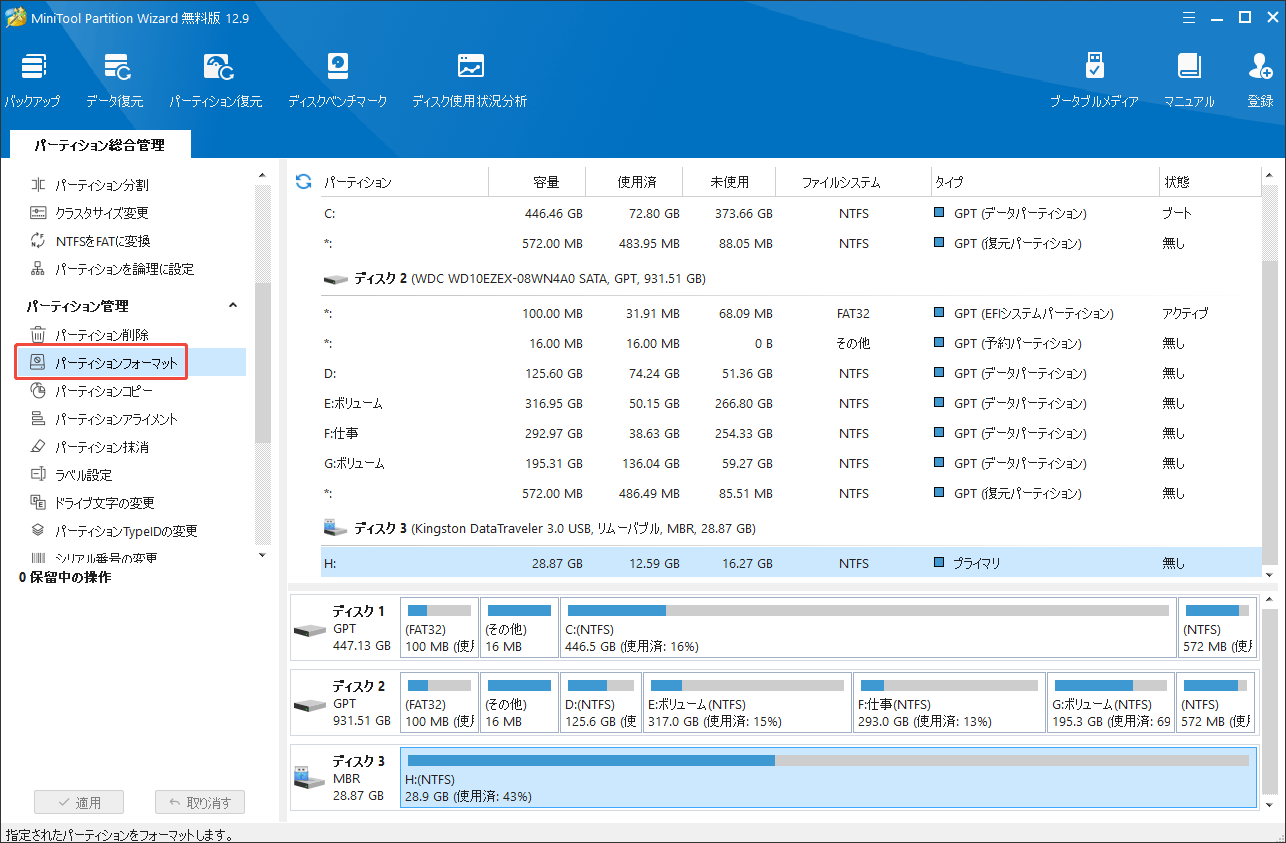
Task: Choose パーティションを論理に設定
Action: pyautogui.click(x=112, y=269)
